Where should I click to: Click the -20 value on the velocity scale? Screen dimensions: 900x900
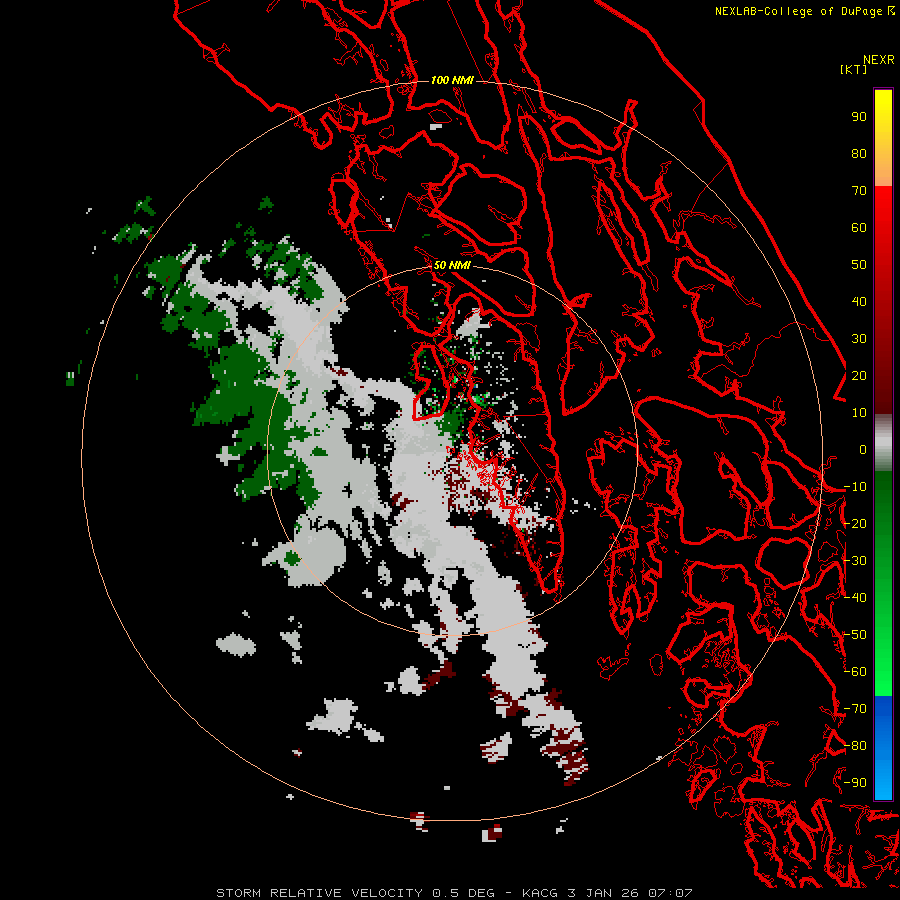click(855, 523)
